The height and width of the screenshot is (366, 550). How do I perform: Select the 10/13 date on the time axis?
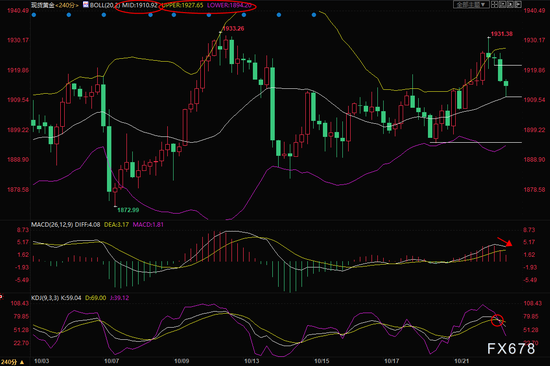251,361
